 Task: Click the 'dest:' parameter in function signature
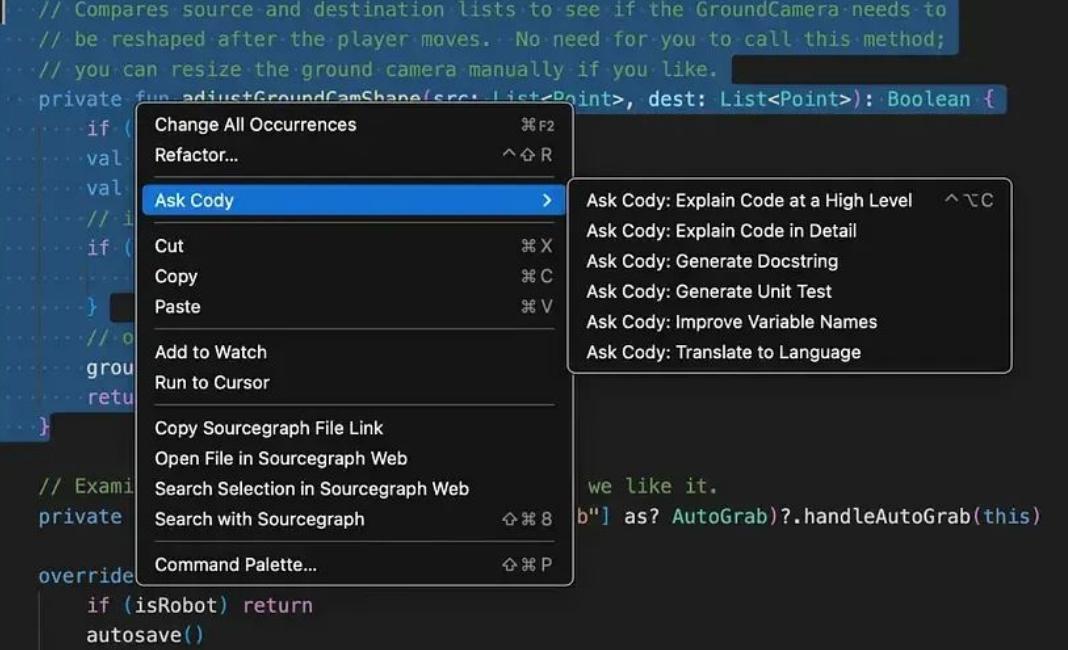(x=677, y=99)
